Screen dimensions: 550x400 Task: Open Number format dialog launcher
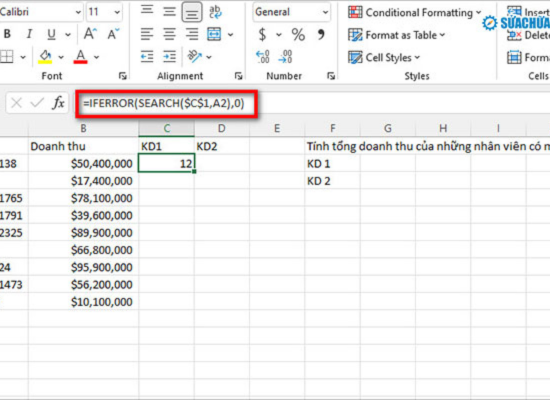coord(331,75)
